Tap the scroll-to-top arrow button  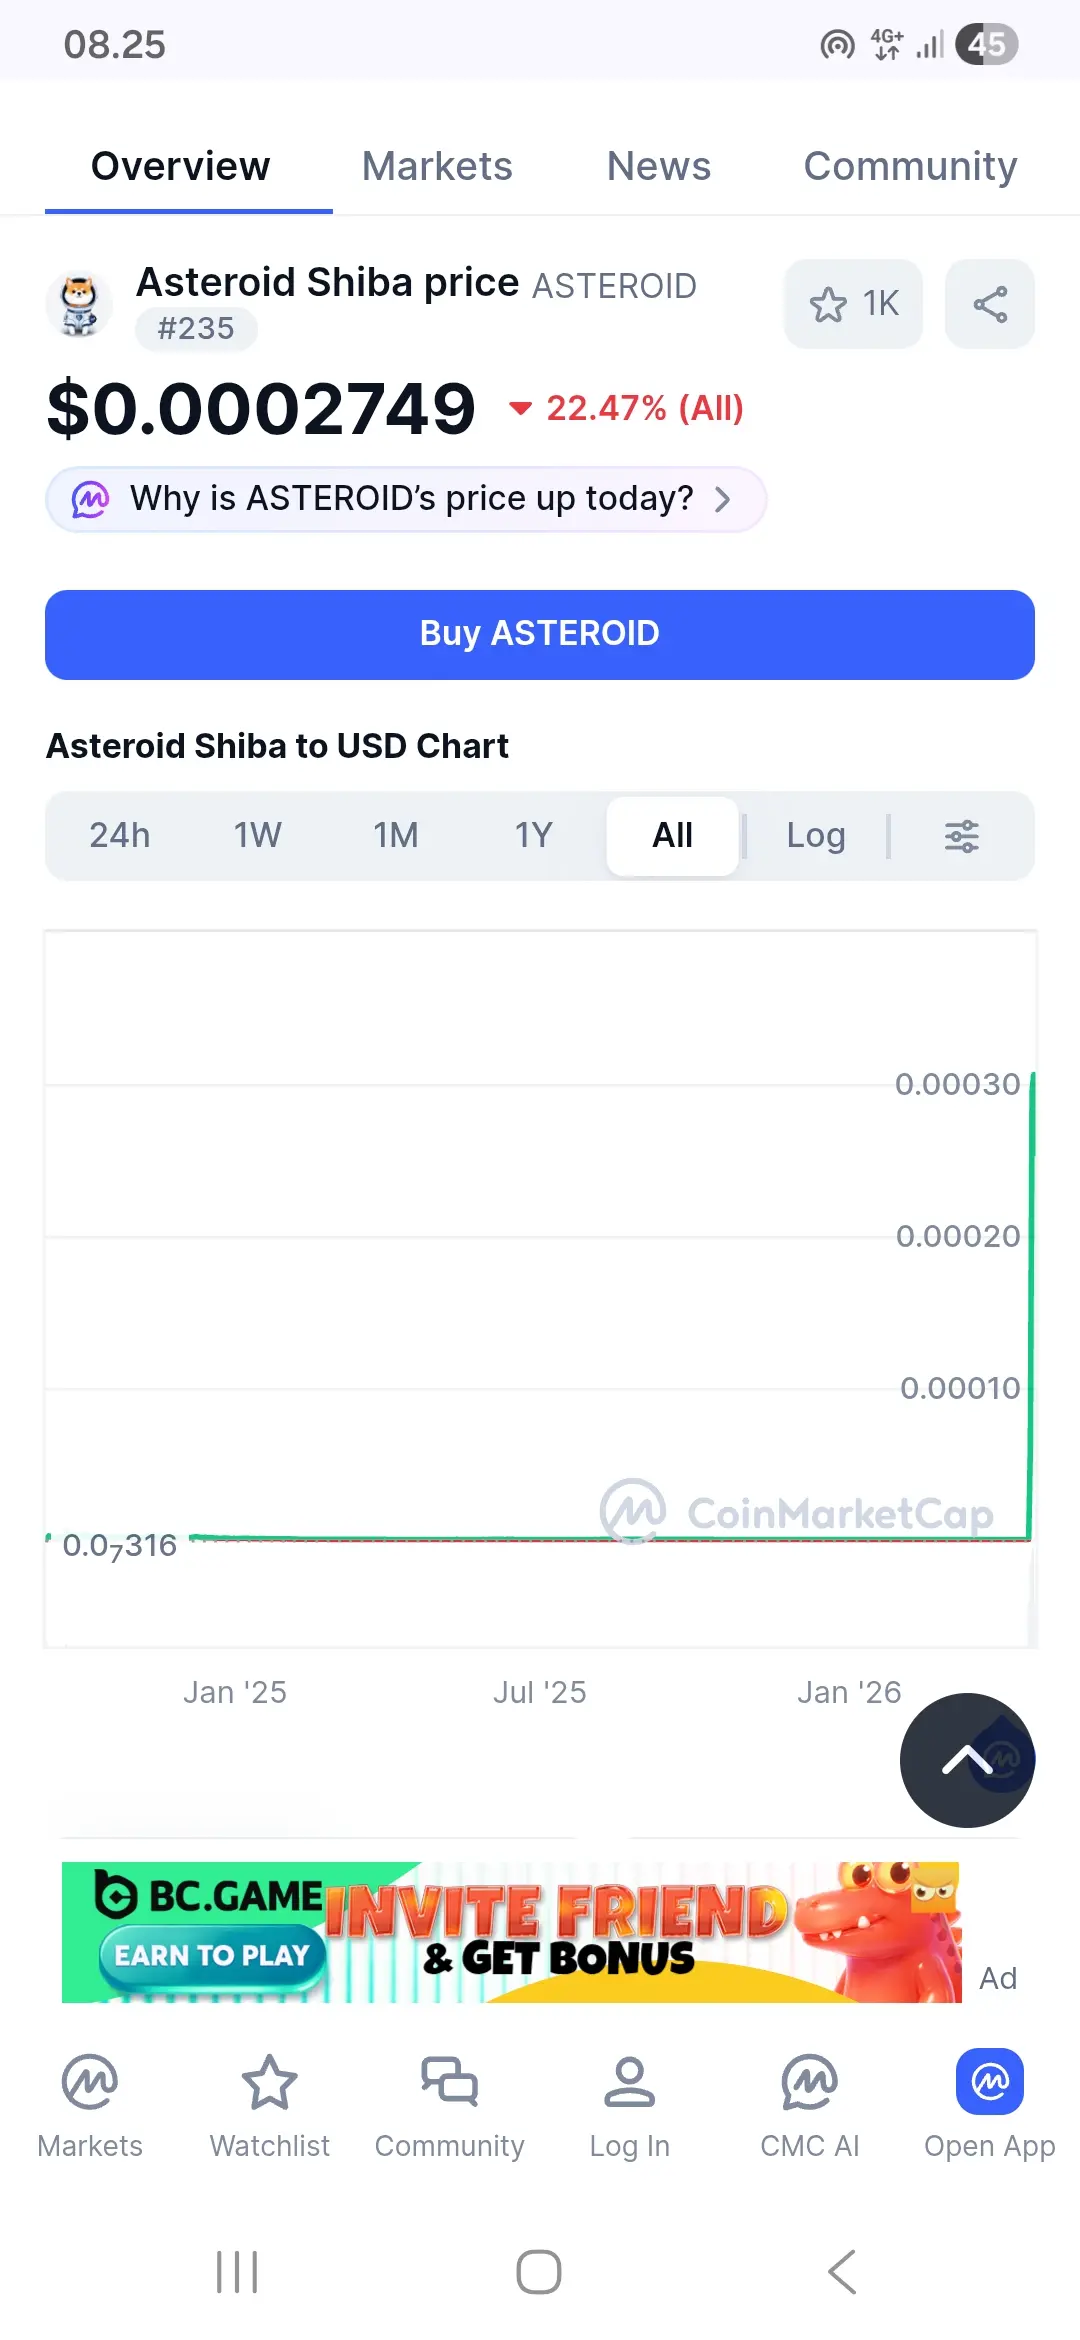coord(967,1760)
